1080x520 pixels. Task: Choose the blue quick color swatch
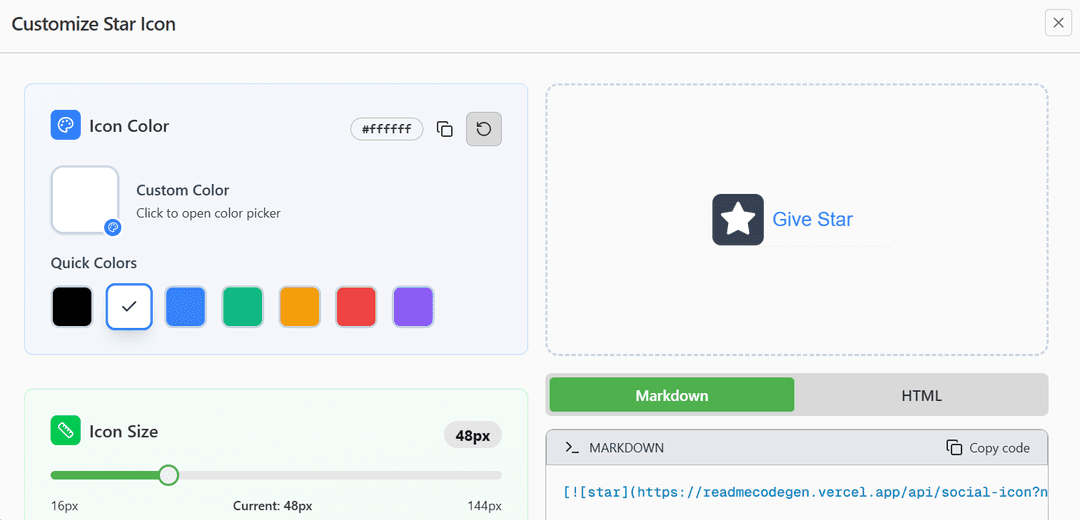(x=185, y=307)
